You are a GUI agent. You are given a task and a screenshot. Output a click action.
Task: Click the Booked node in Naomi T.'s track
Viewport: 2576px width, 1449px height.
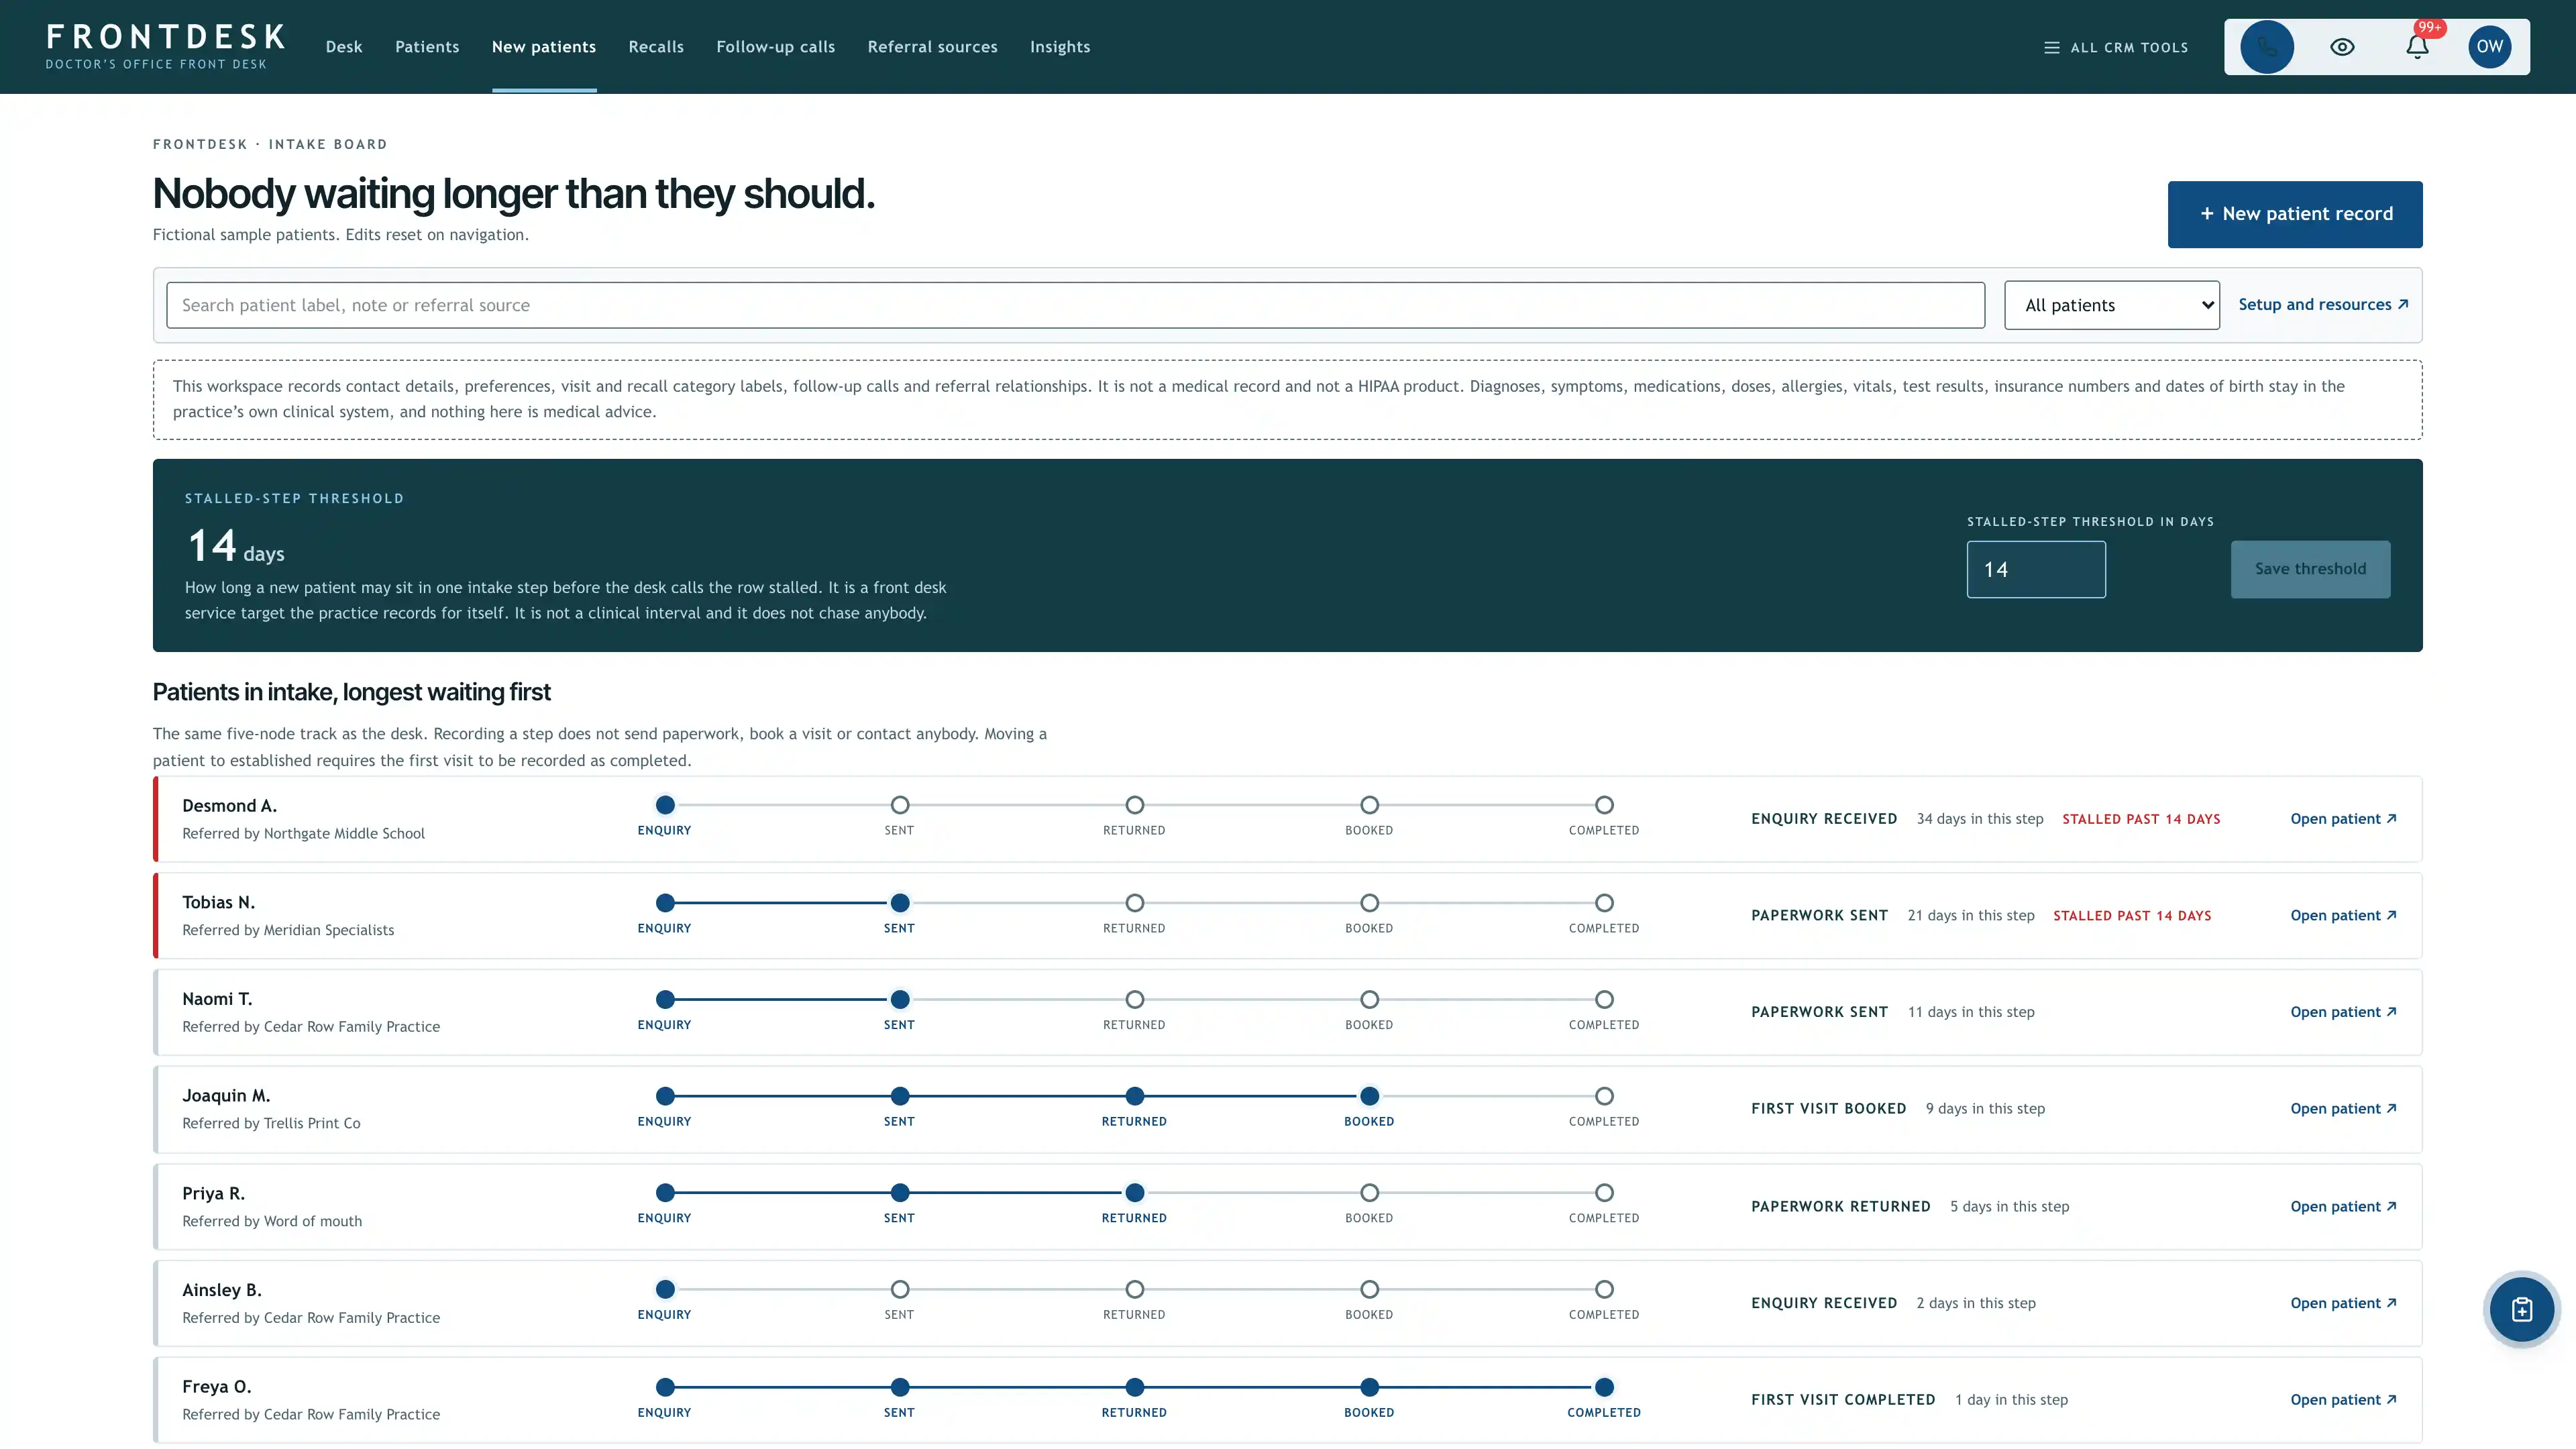pyautogui.click(x=1369, y=999)
